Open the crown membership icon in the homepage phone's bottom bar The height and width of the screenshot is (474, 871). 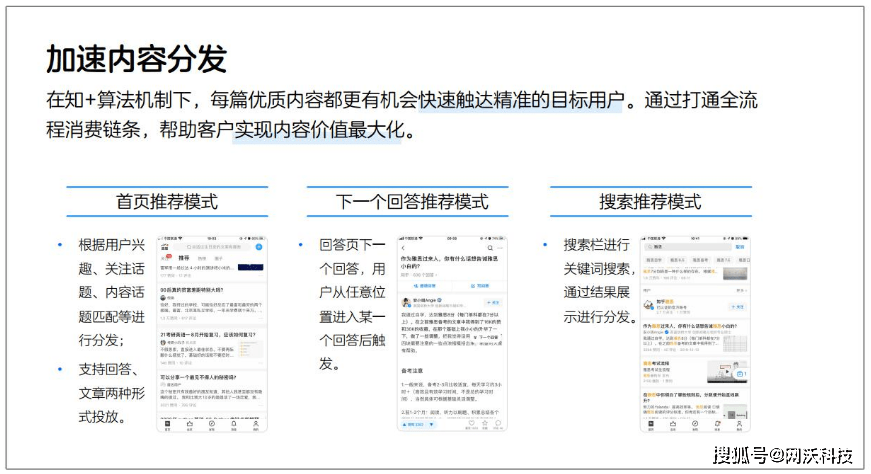point(190,423)
